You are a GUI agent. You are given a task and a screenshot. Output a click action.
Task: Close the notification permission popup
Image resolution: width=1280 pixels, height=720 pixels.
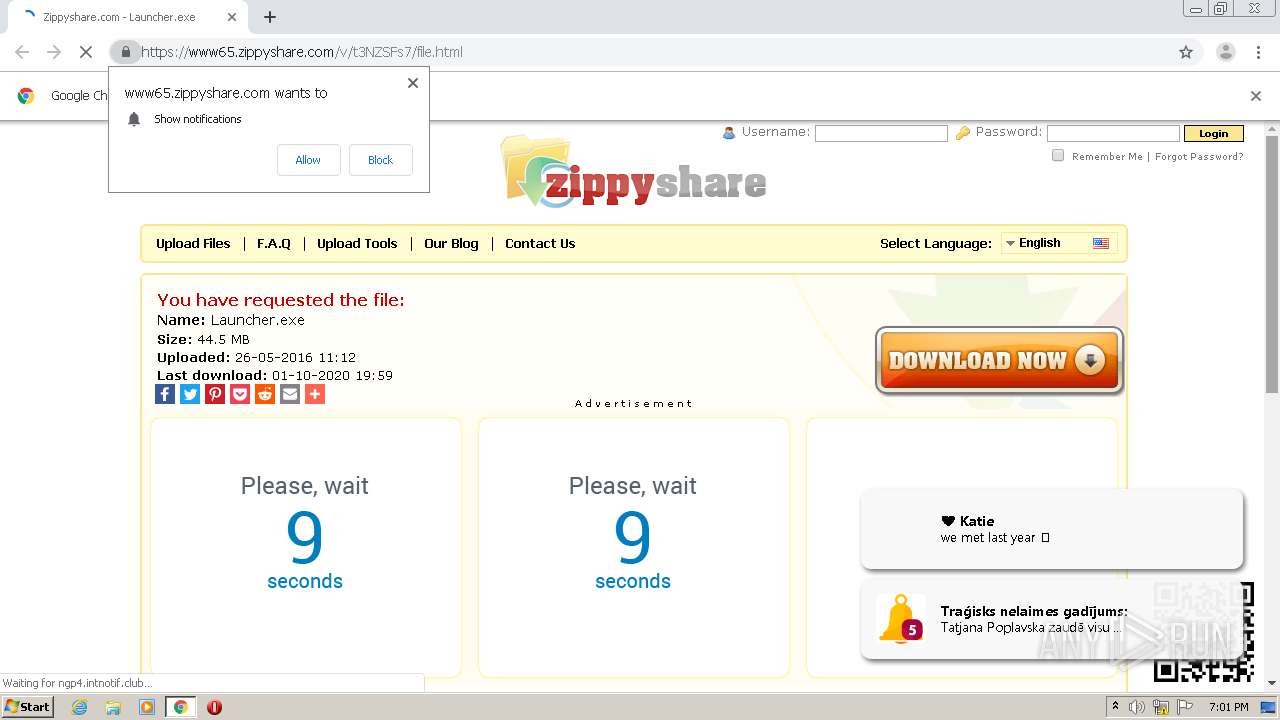click(413, 83)
